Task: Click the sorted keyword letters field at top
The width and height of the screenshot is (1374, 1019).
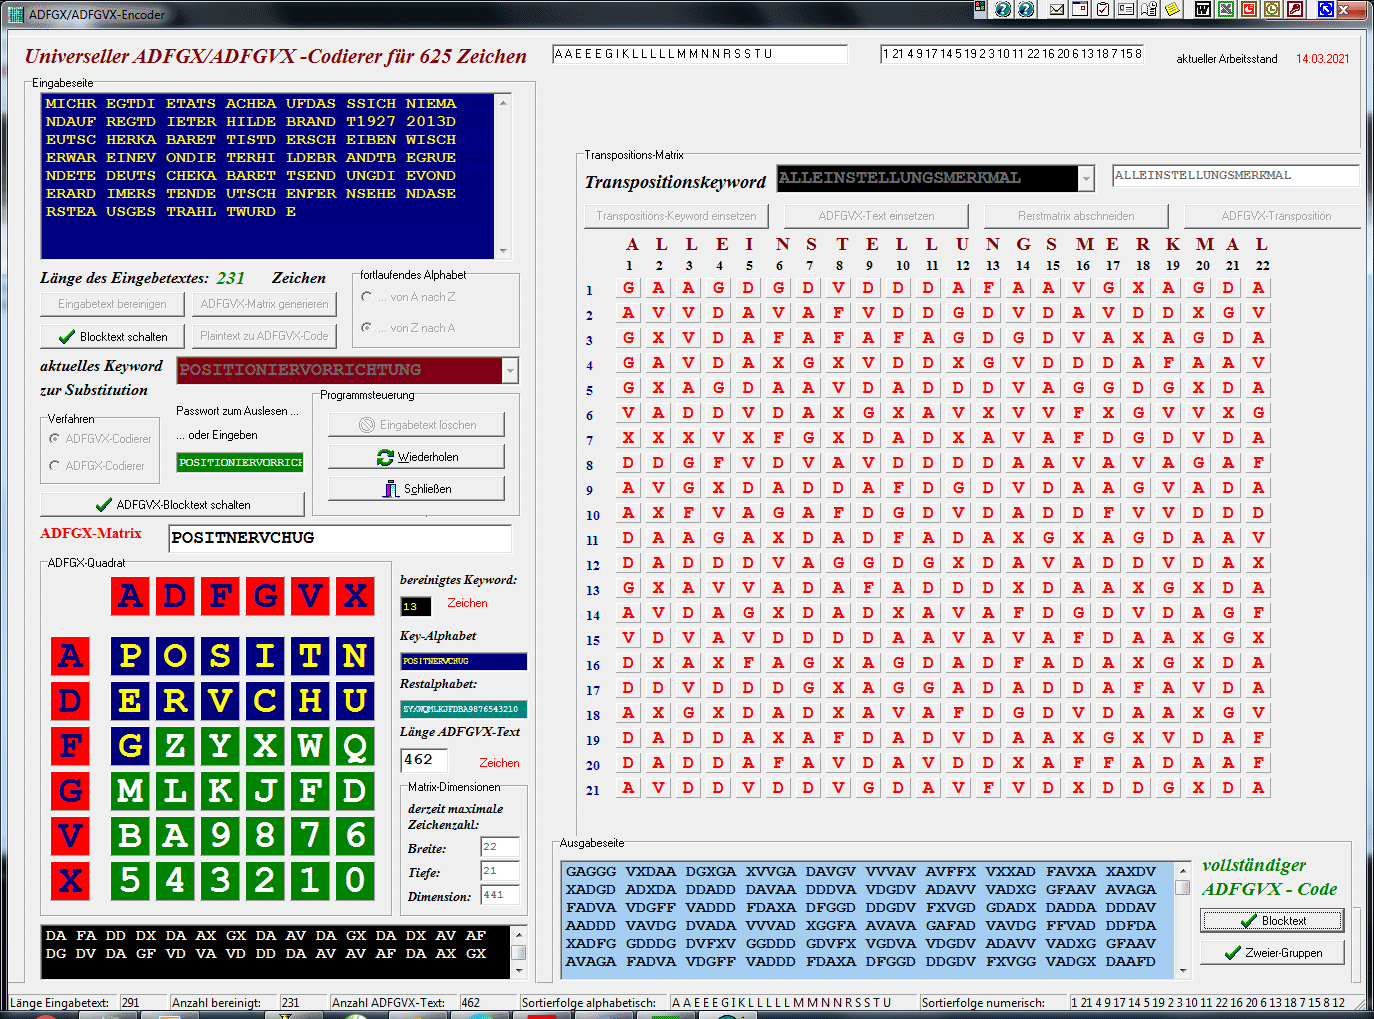Action: tap(700, 54)
